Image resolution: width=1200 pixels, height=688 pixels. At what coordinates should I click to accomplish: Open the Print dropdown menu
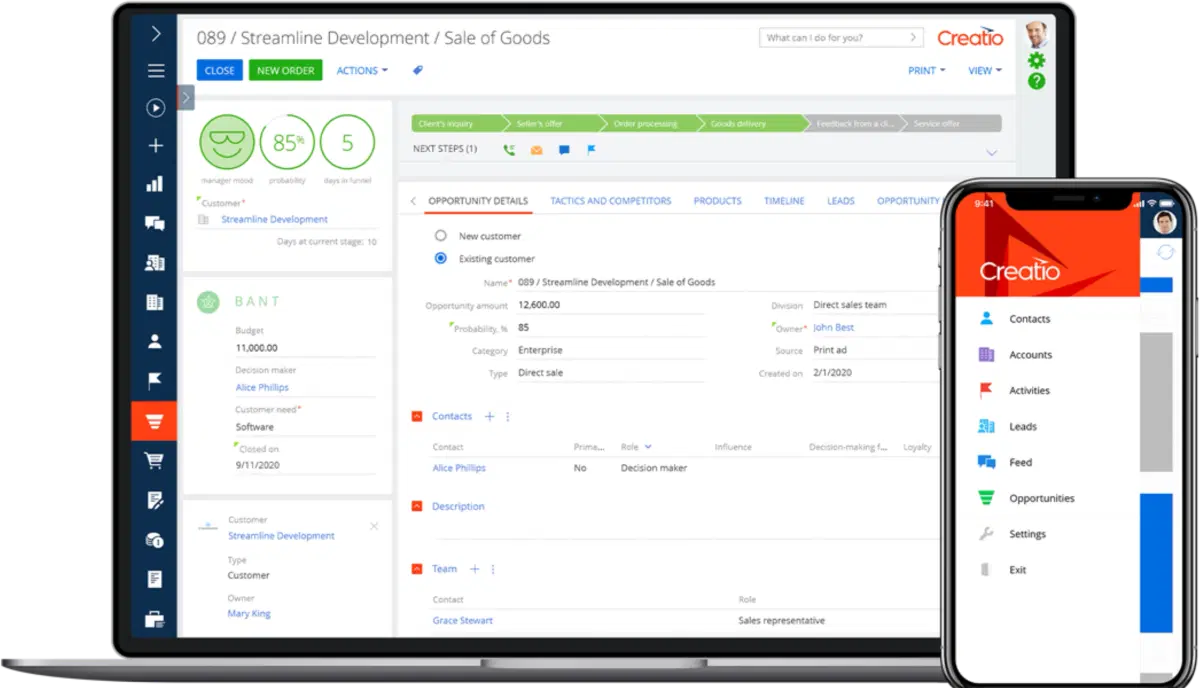926,70
